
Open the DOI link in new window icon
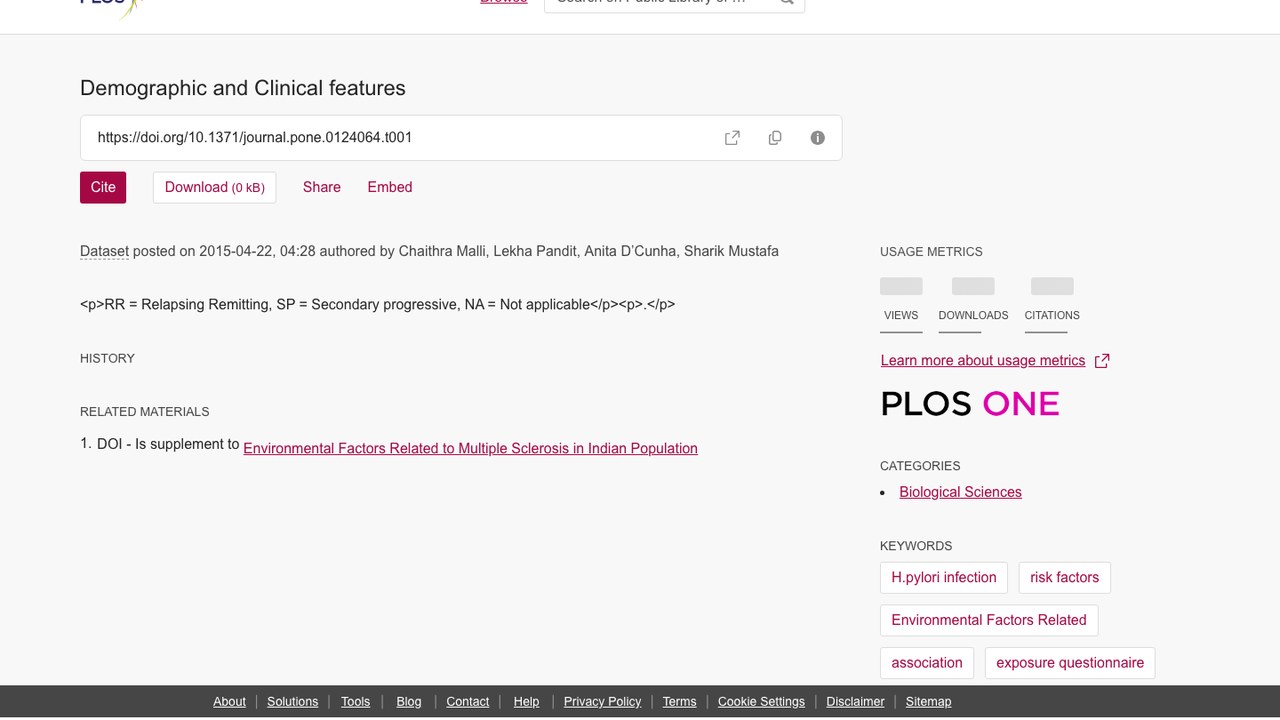(732, 138)
